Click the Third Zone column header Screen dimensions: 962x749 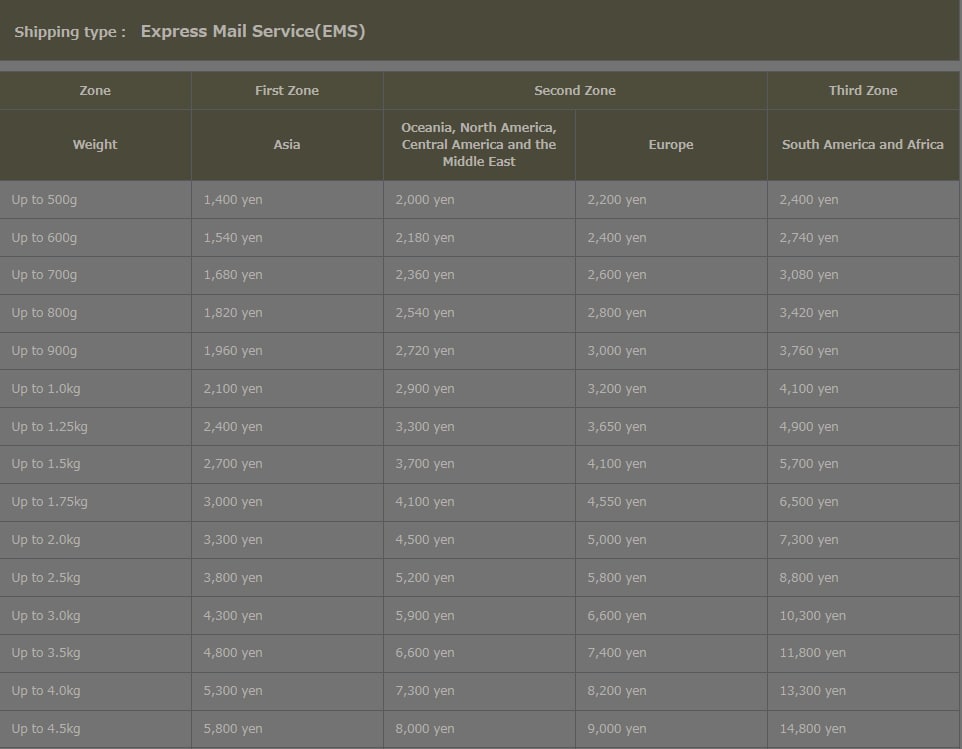[862, 90]
